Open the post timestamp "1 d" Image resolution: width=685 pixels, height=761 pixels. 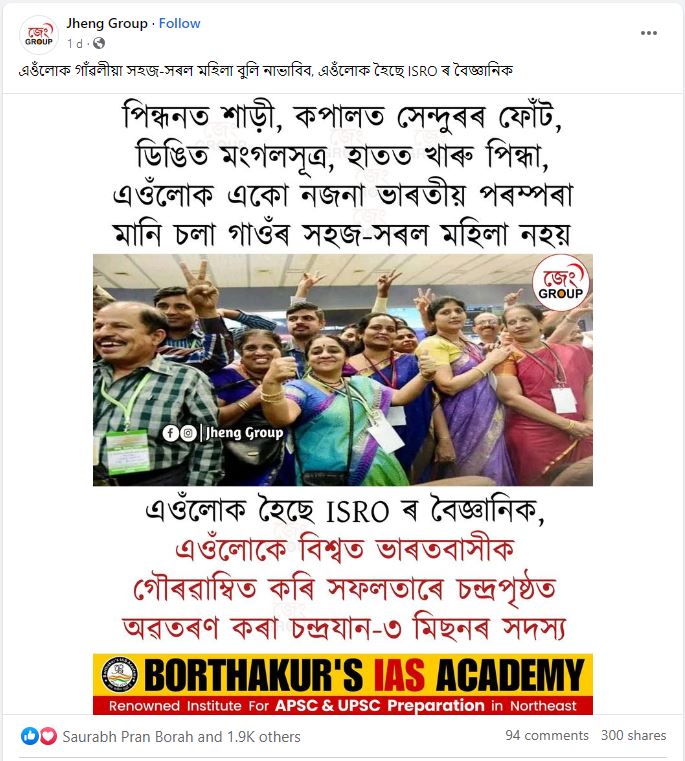point(75,44)
